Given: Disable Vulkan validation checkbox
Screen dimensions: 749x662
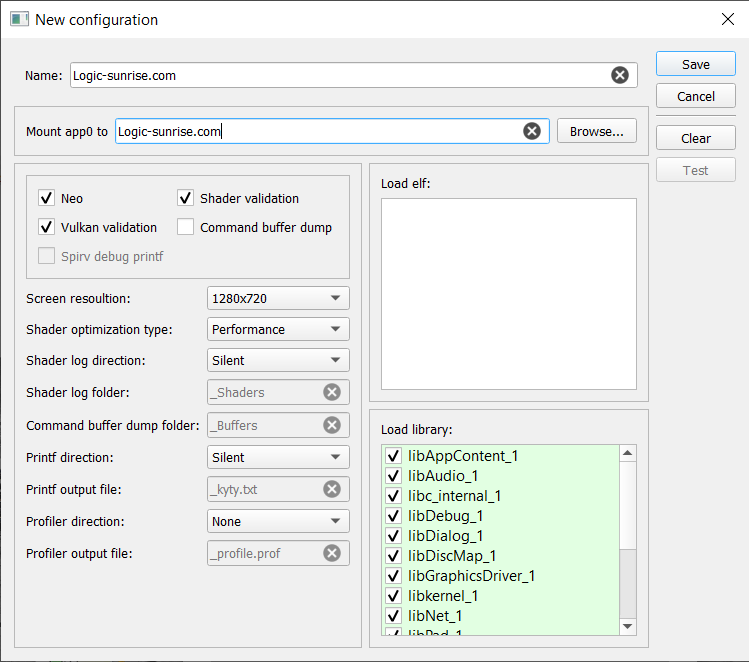Looking at the screenshot, I should [46, 227].
